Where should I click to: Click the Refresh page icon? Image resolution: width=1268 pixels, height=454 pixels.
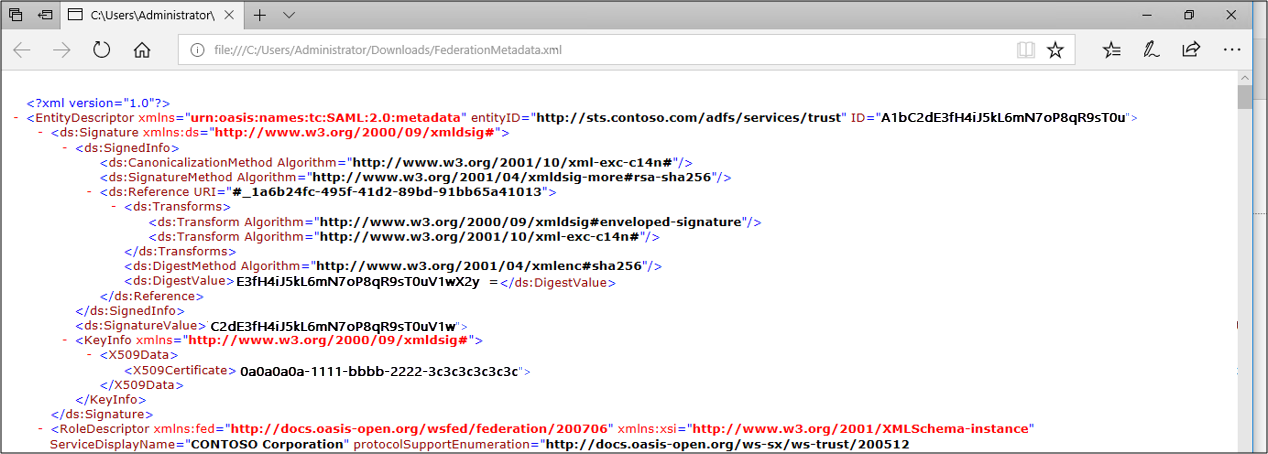[101, 50]
